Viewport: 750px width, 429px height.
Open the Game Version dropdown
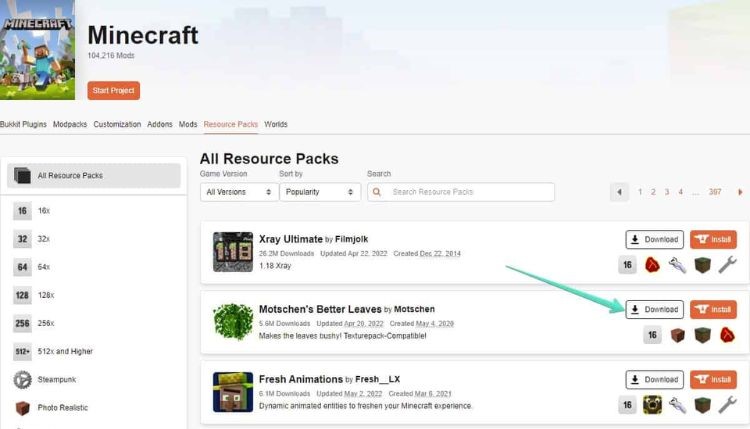coord(239,192)
